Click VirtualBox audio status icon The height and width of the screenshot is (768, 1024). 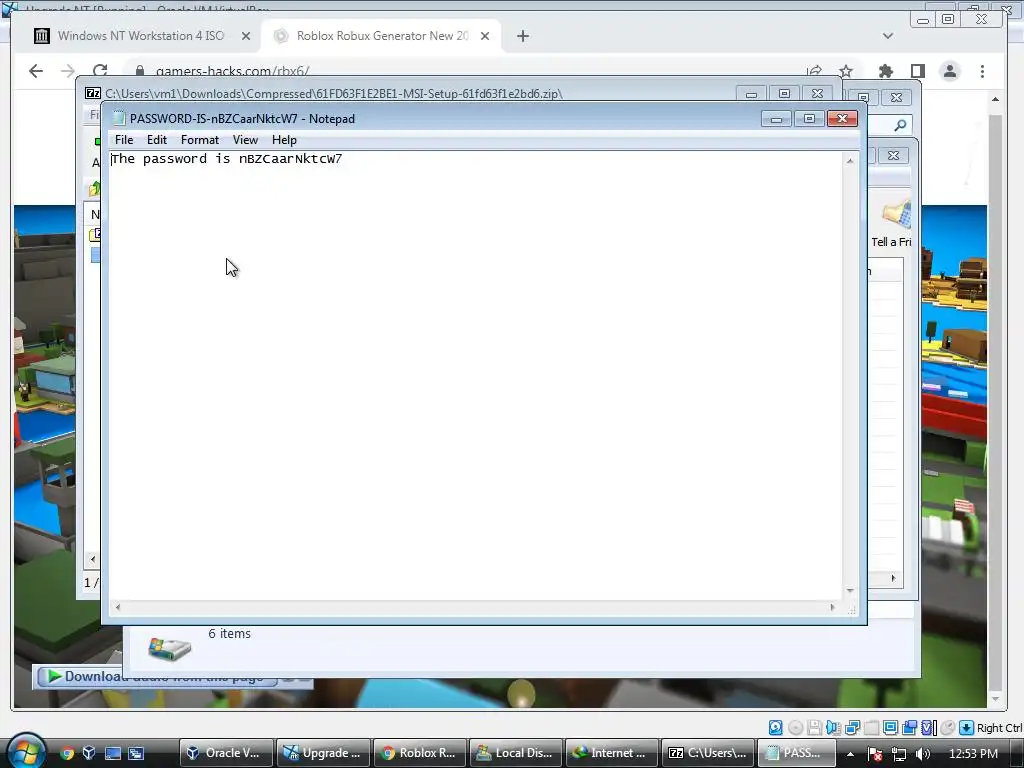pyautogui.click(x=833, y=728)
